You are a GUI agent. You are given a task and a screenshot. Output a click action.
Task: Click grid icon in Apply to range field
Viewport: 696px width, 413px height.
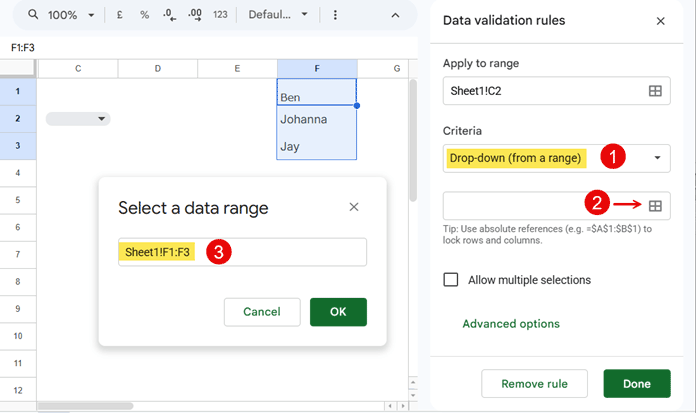point(655,91)
